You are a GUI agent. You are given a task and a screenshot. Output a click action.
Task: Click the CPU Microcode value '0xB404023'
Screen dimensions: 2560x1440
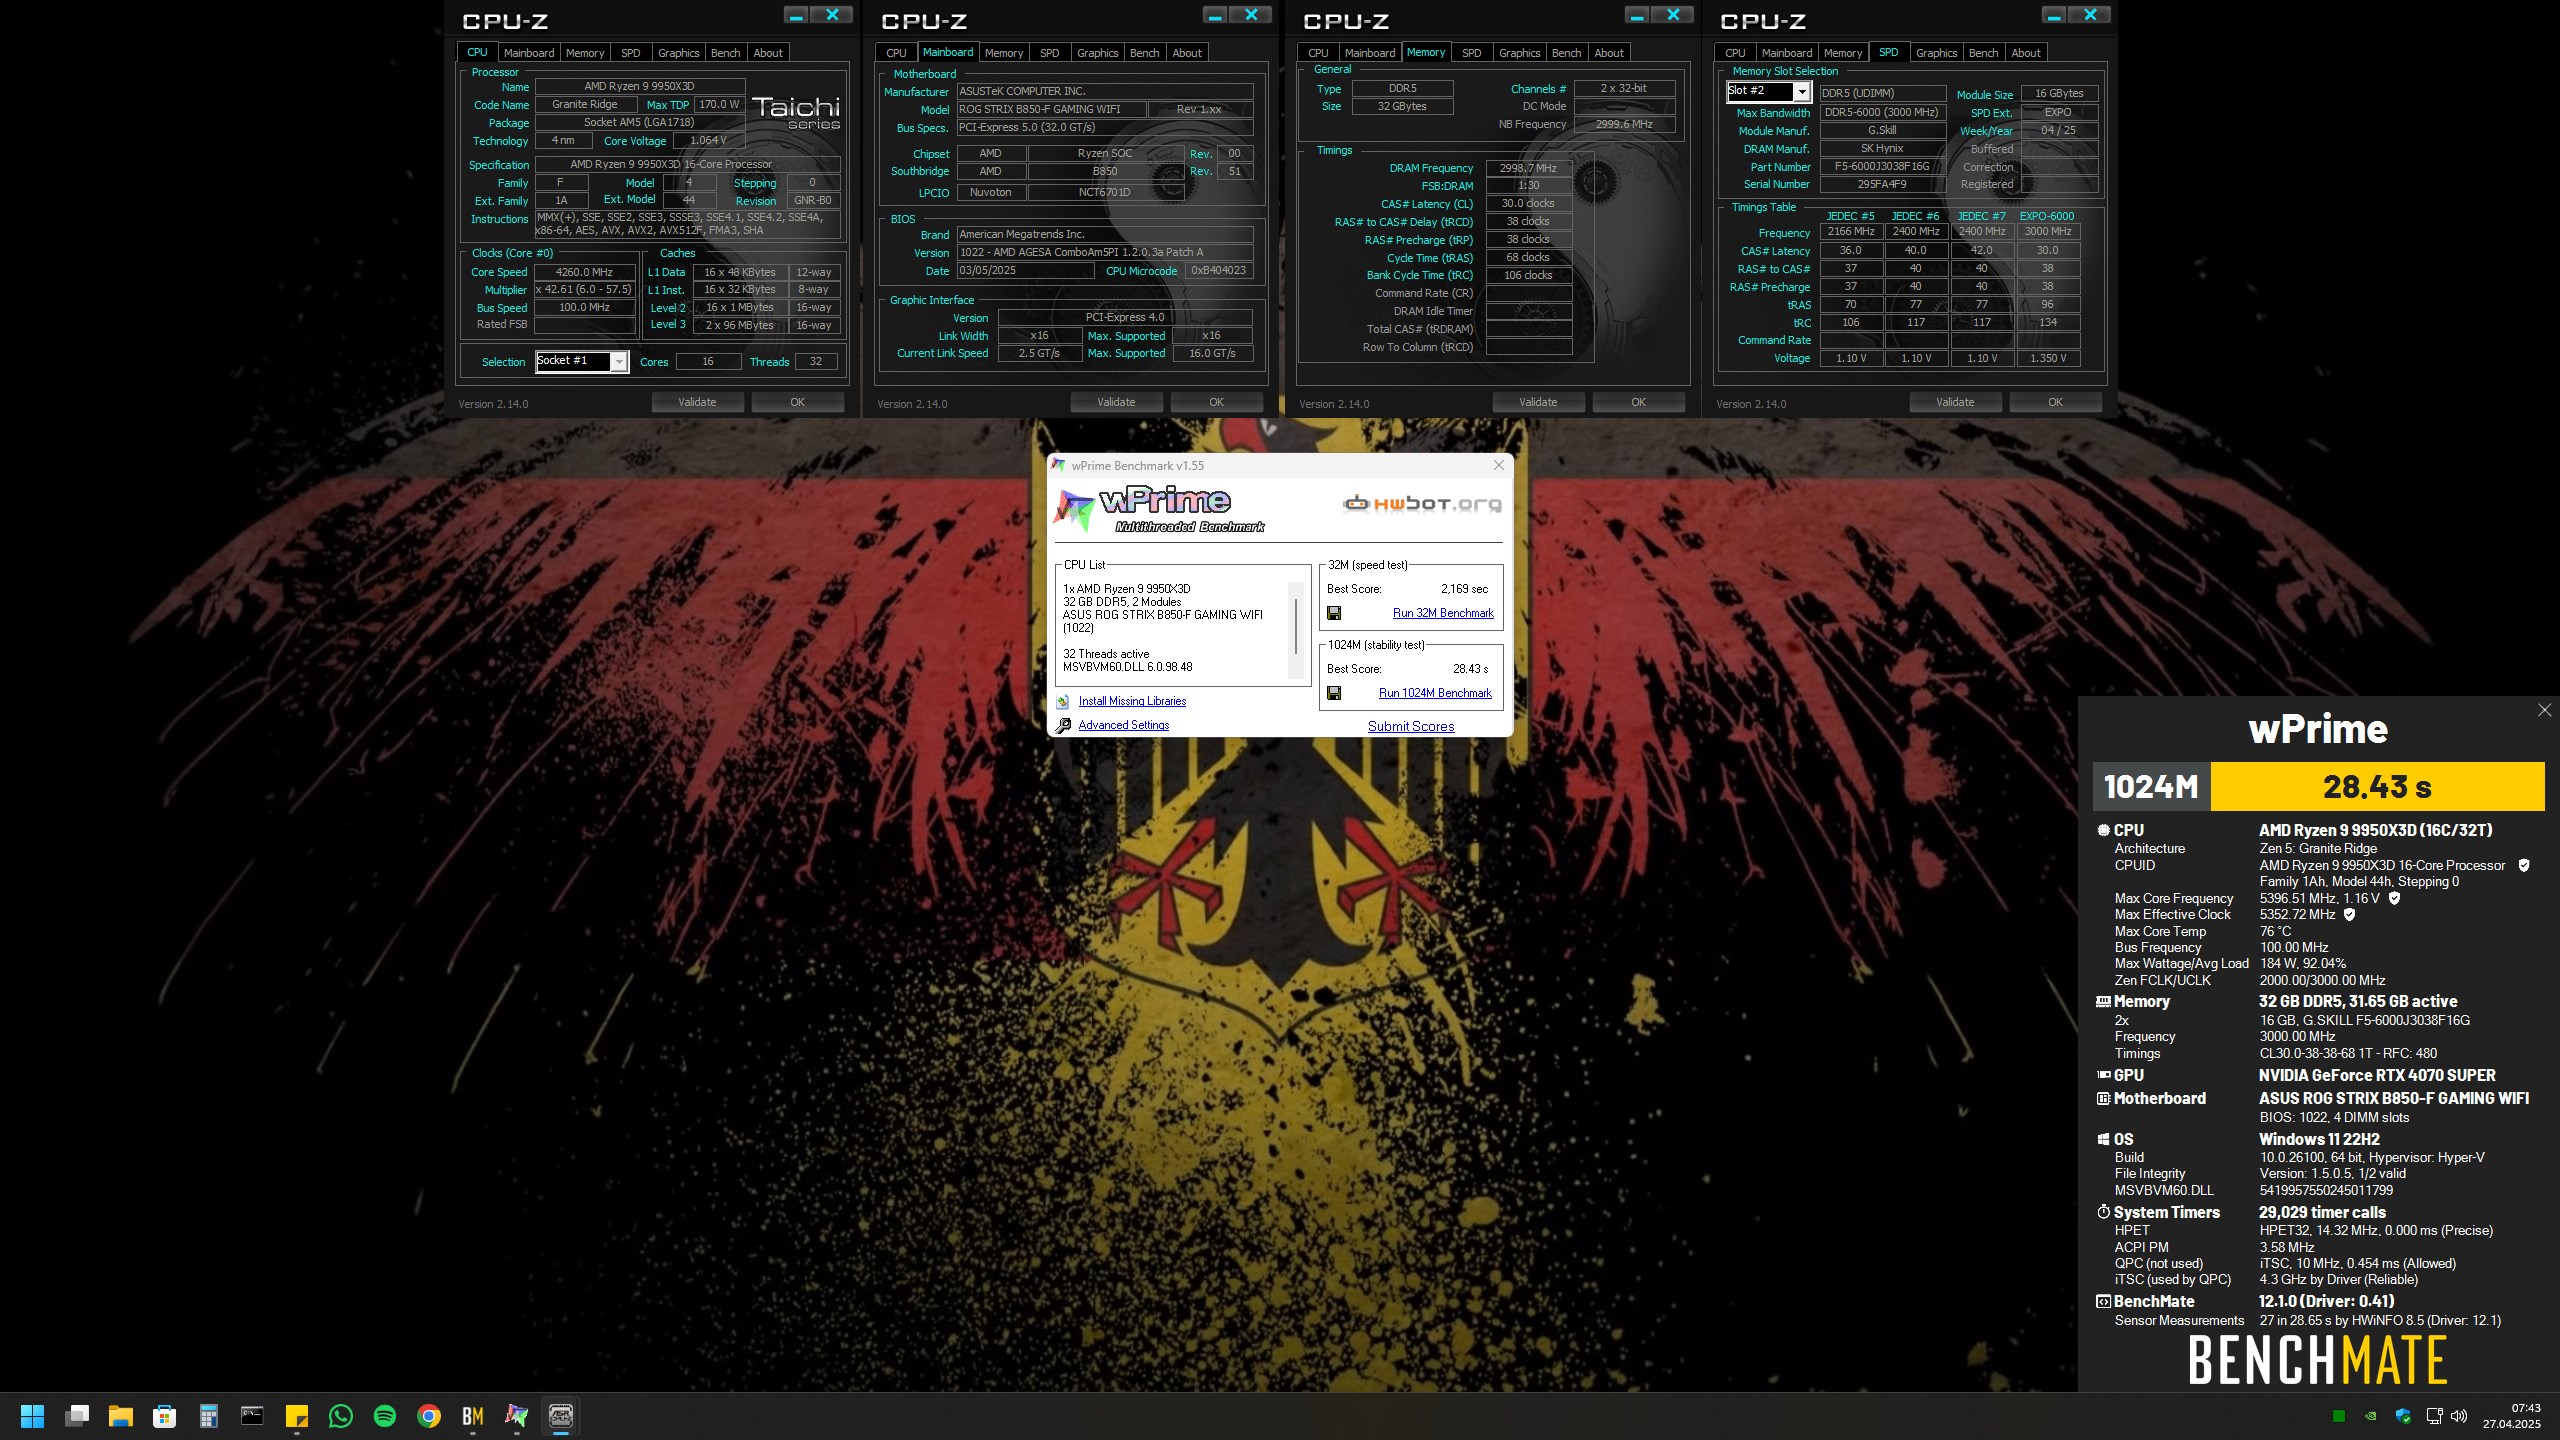pos(1218,270)
